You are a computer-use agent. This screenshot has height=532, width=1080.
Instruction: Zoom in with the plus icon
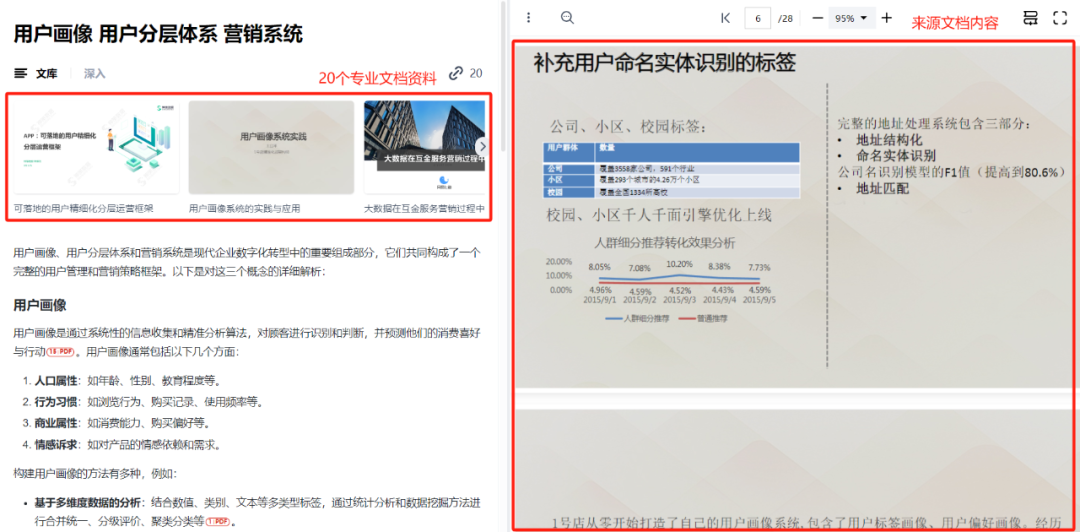pos(886,18)
